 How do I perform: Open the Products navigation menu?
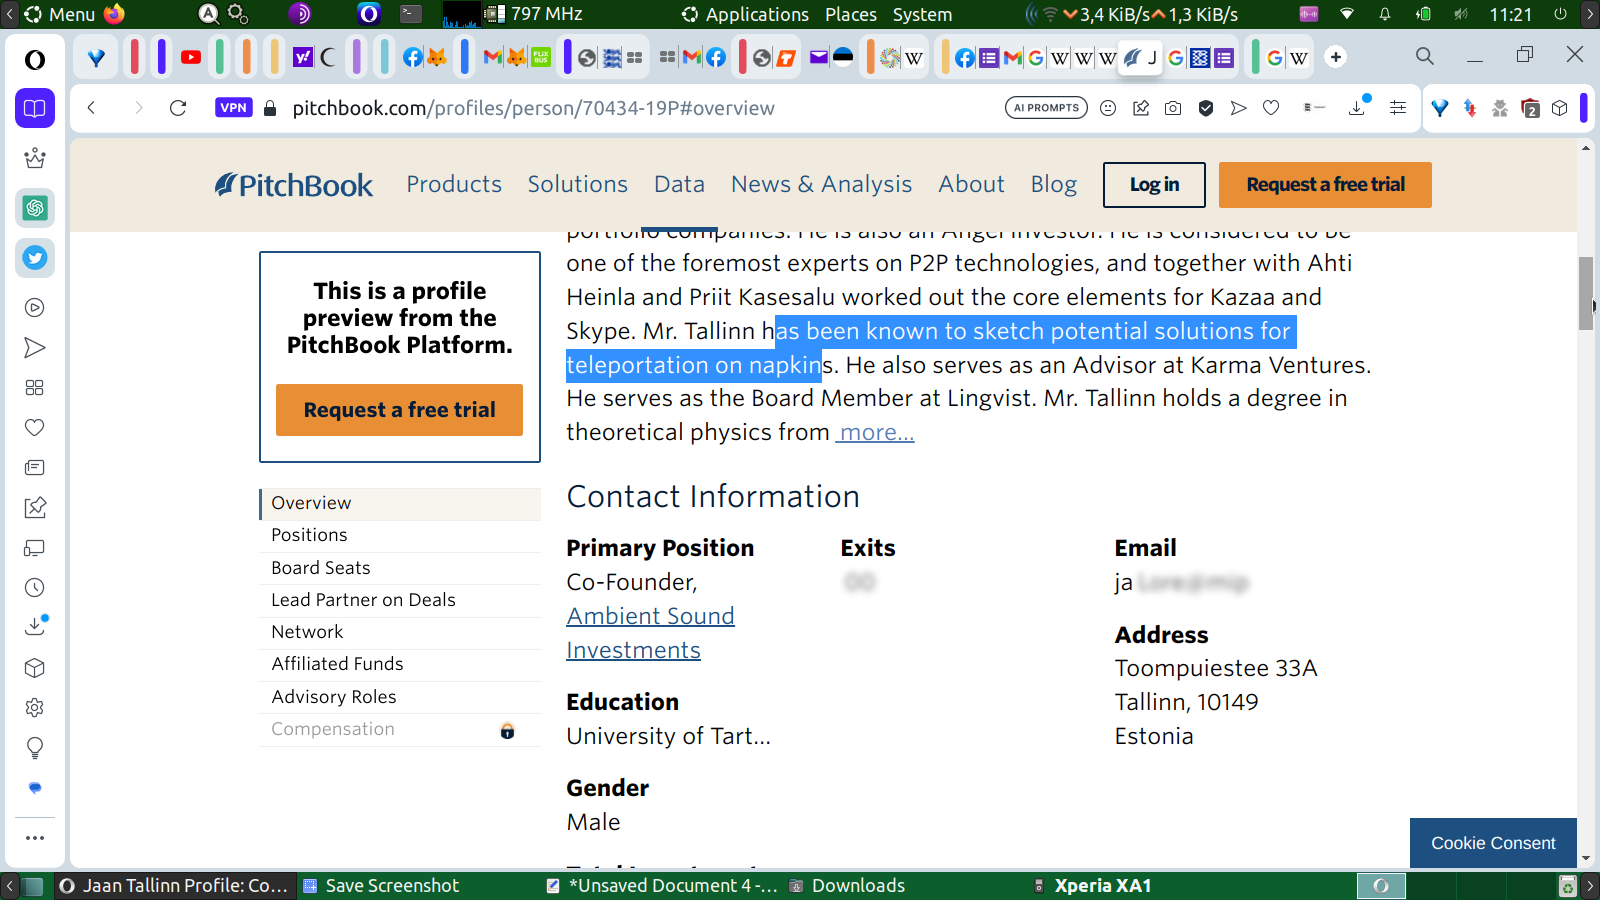click(x=454, y=184)
